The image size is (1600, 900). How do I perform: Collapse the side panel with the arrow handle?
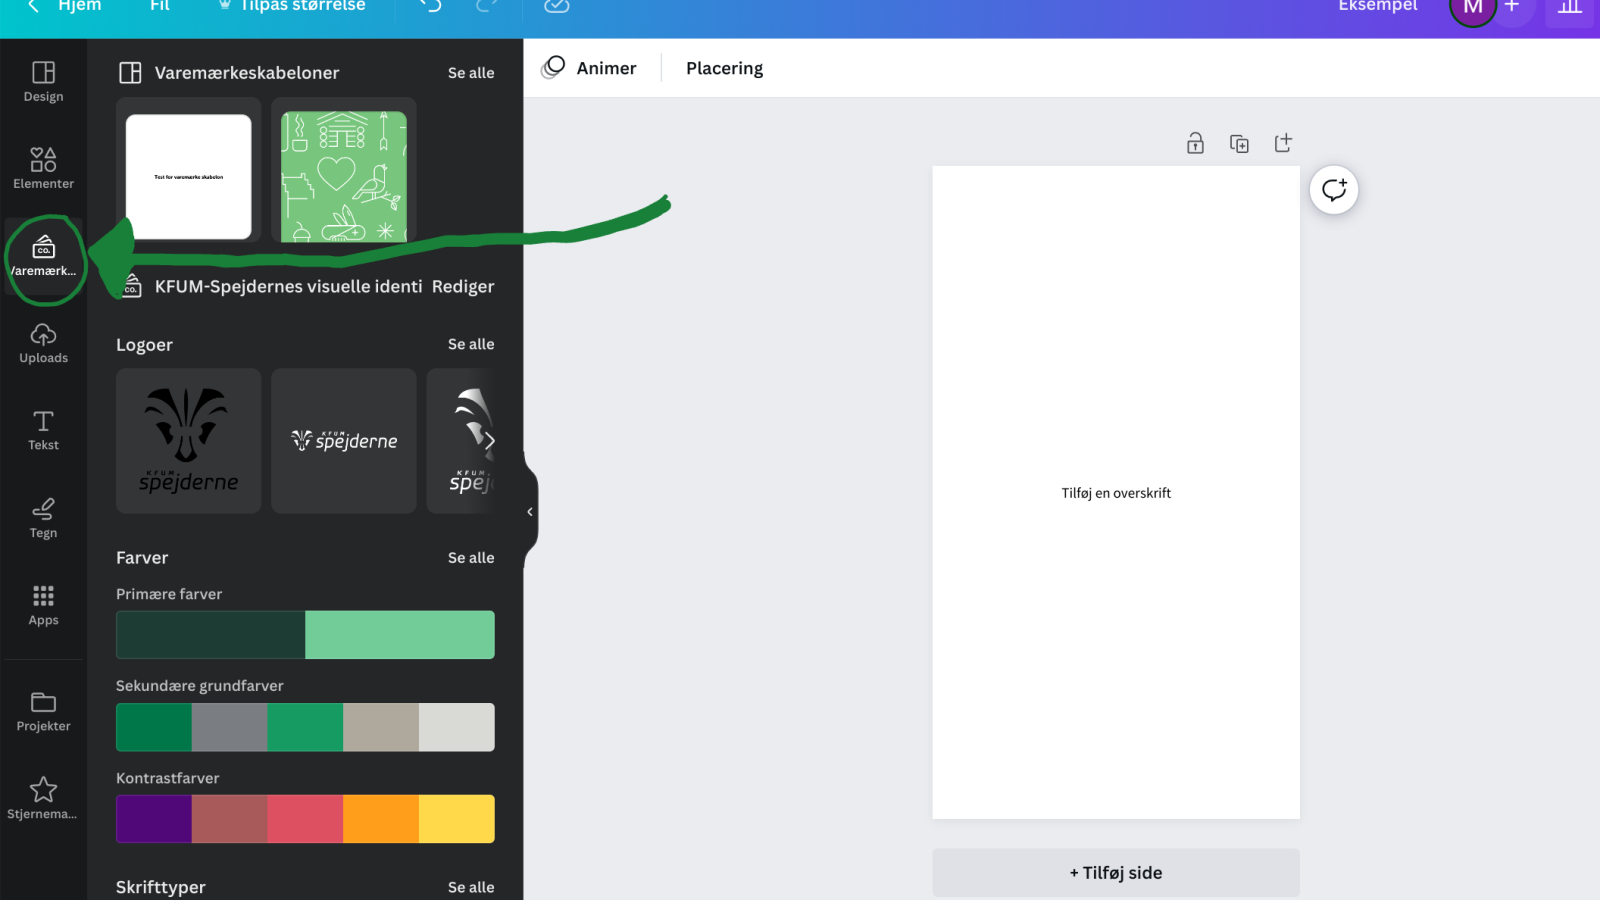[x=530, y=512]
